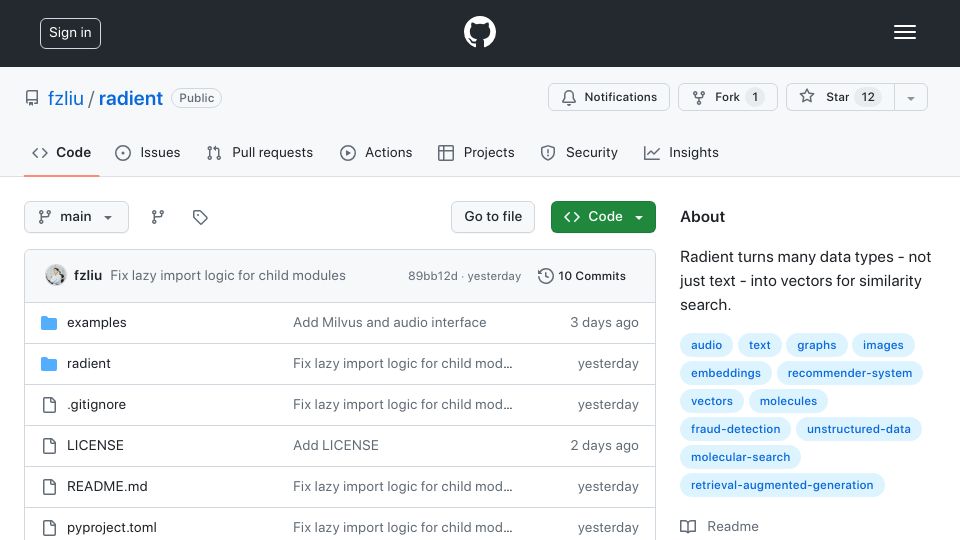960x540 pixels.
Task: Open the radient folder
Action: coord(89,364)
